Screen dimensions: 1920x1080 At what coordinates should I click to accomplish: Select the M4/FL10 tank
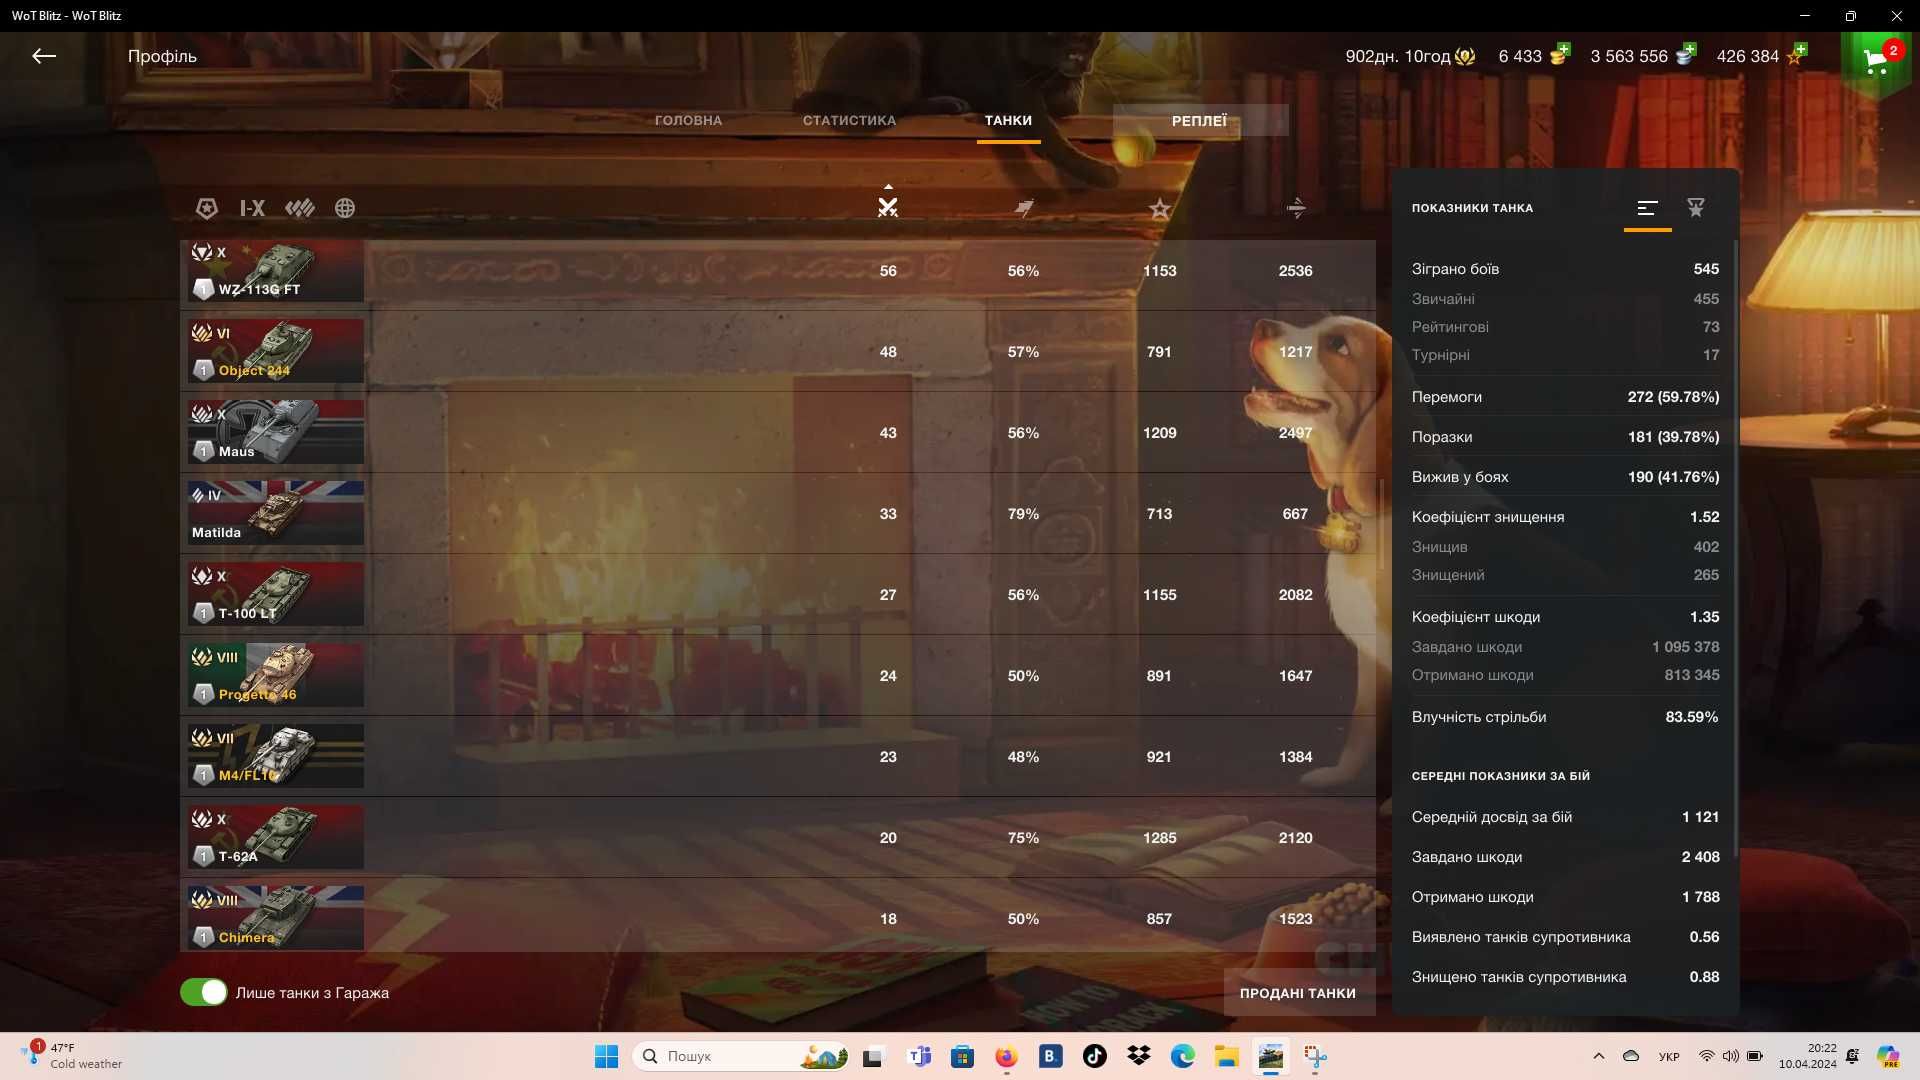click(x=777, y=756)
